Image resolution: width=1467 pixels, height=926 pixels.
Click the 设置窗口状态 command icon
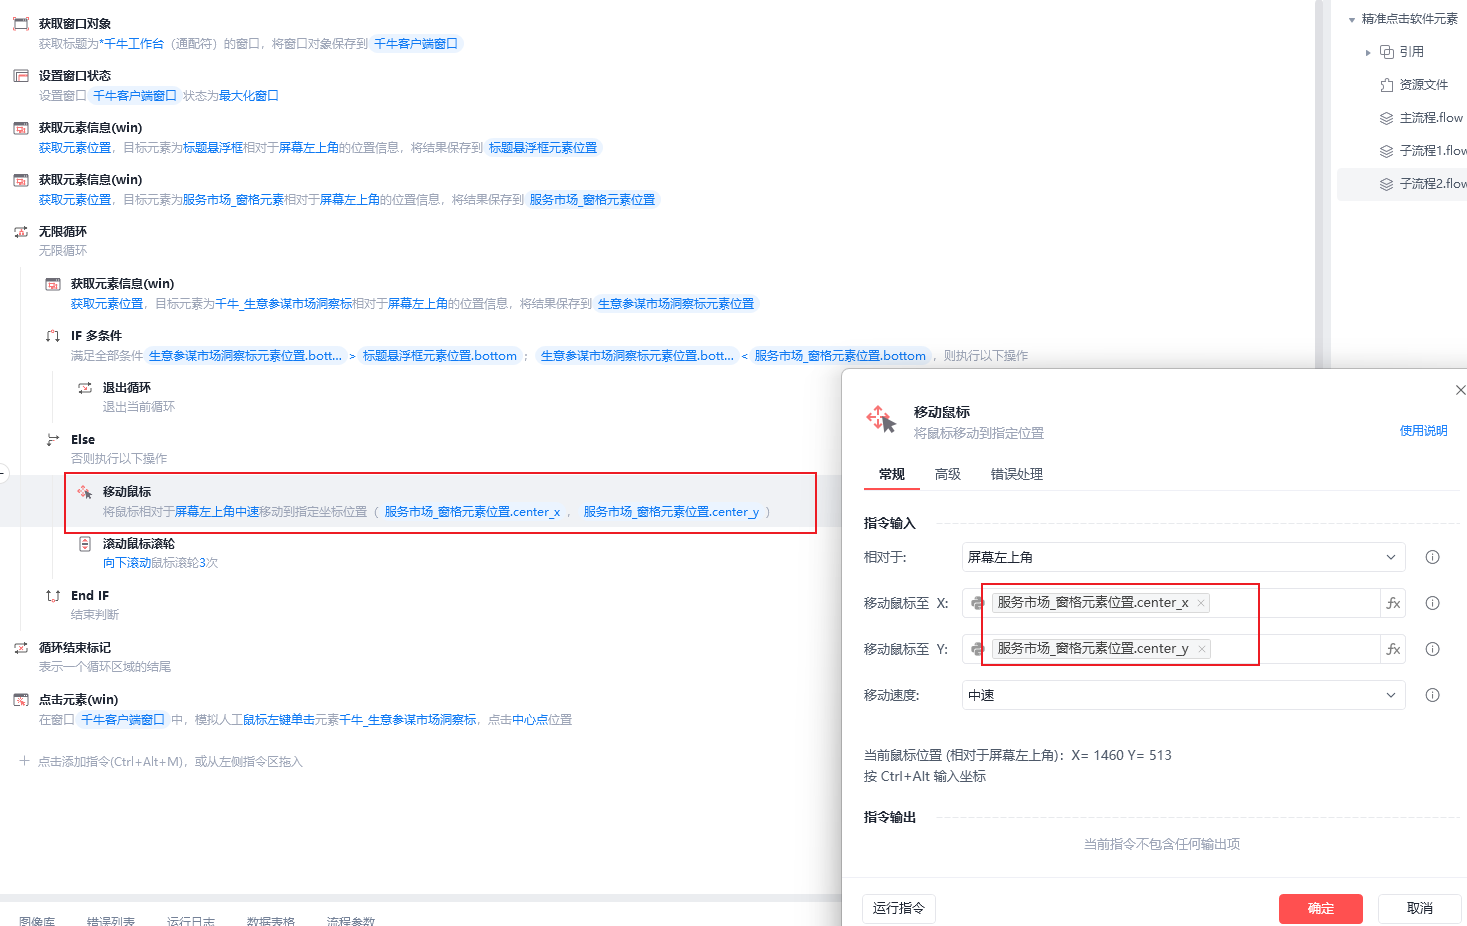(x=21, y=76)
